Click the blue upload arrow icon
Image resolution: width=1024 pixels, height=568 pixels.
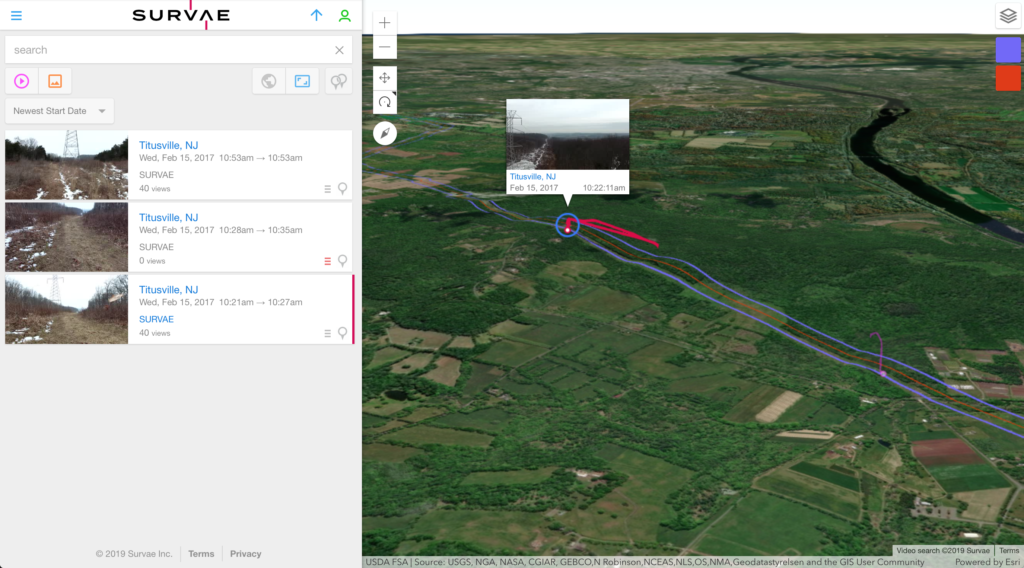[317, 16]
